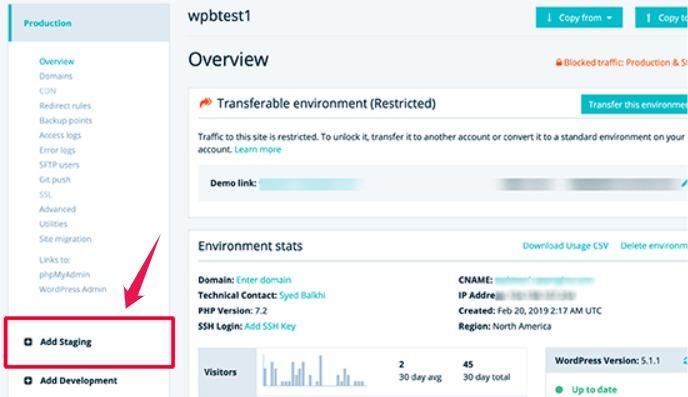Image resolution: width=688 pixels, height=397 pixels.
Task: Open Overview in the sidebar
Action: tap(57, 61)
